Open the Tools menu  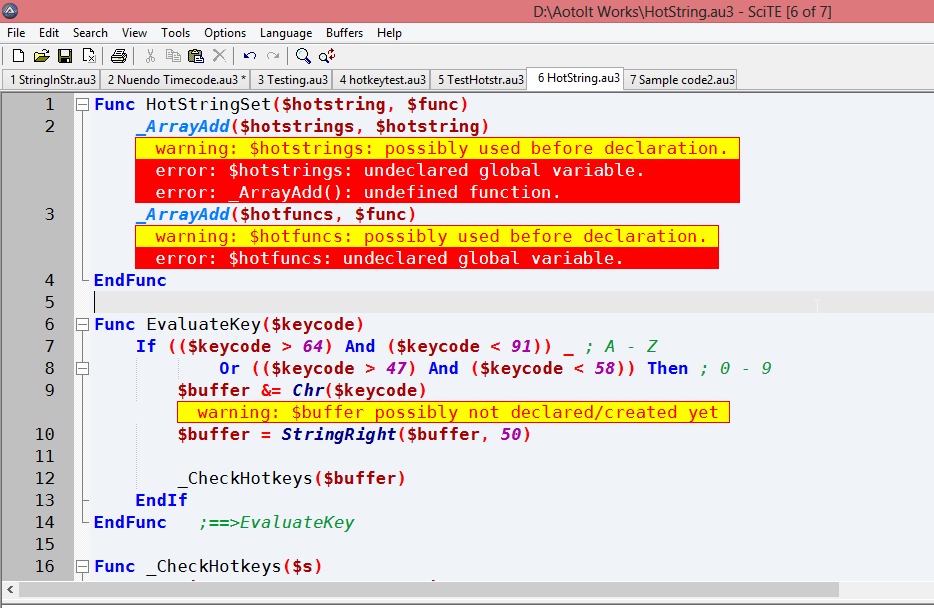[x=176, y=33]
